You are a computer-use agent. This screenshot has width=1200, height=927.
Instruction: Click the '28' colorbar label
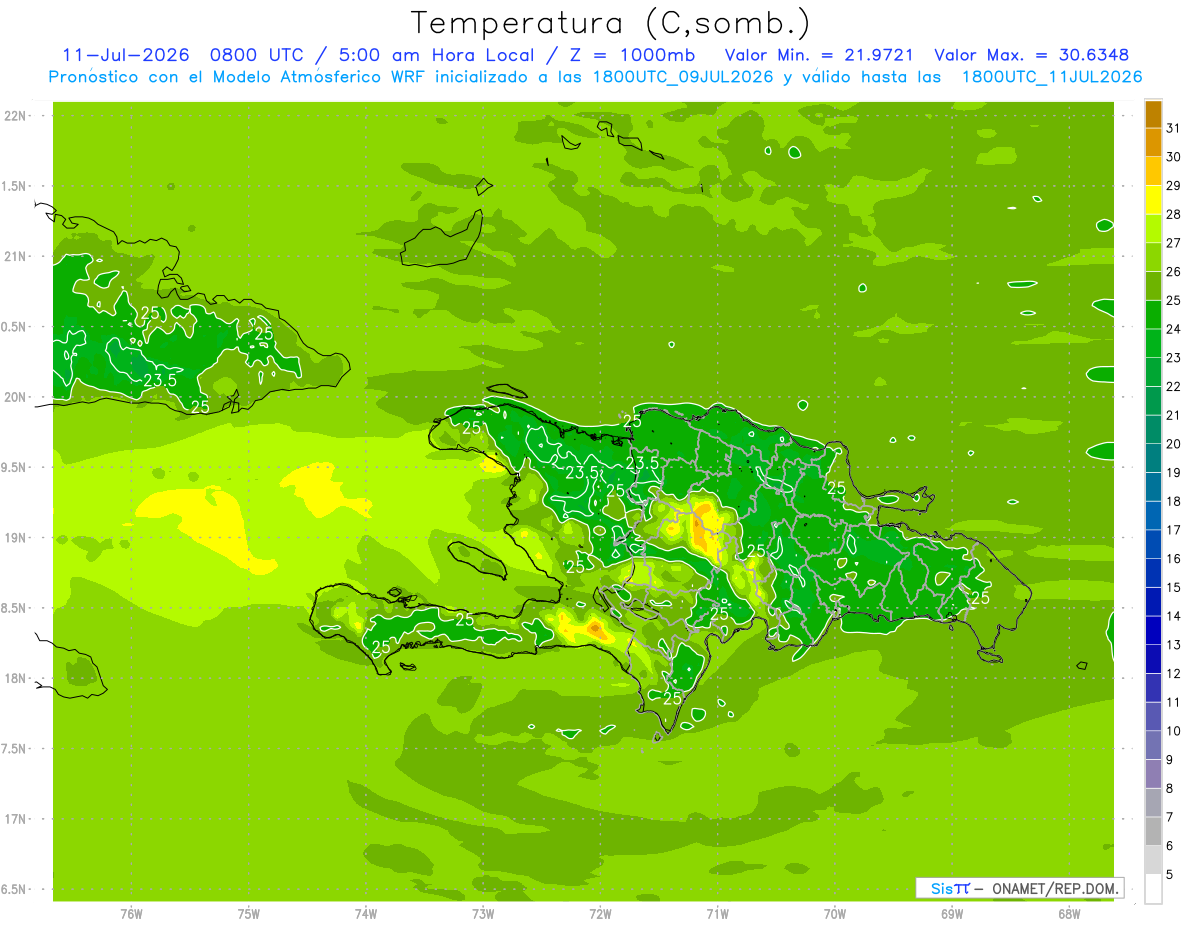pos(1173,214)
